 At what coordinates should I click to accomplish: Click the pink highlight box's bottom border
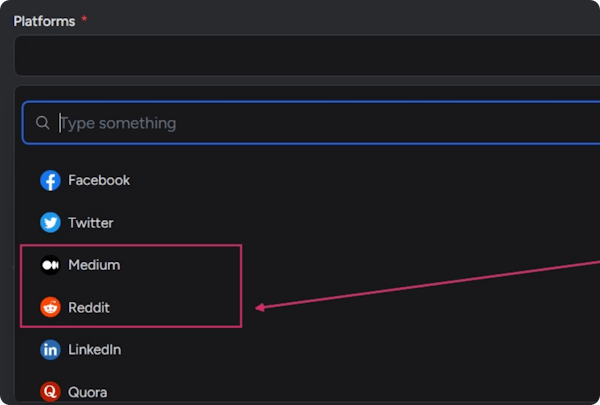click(130, 326)
